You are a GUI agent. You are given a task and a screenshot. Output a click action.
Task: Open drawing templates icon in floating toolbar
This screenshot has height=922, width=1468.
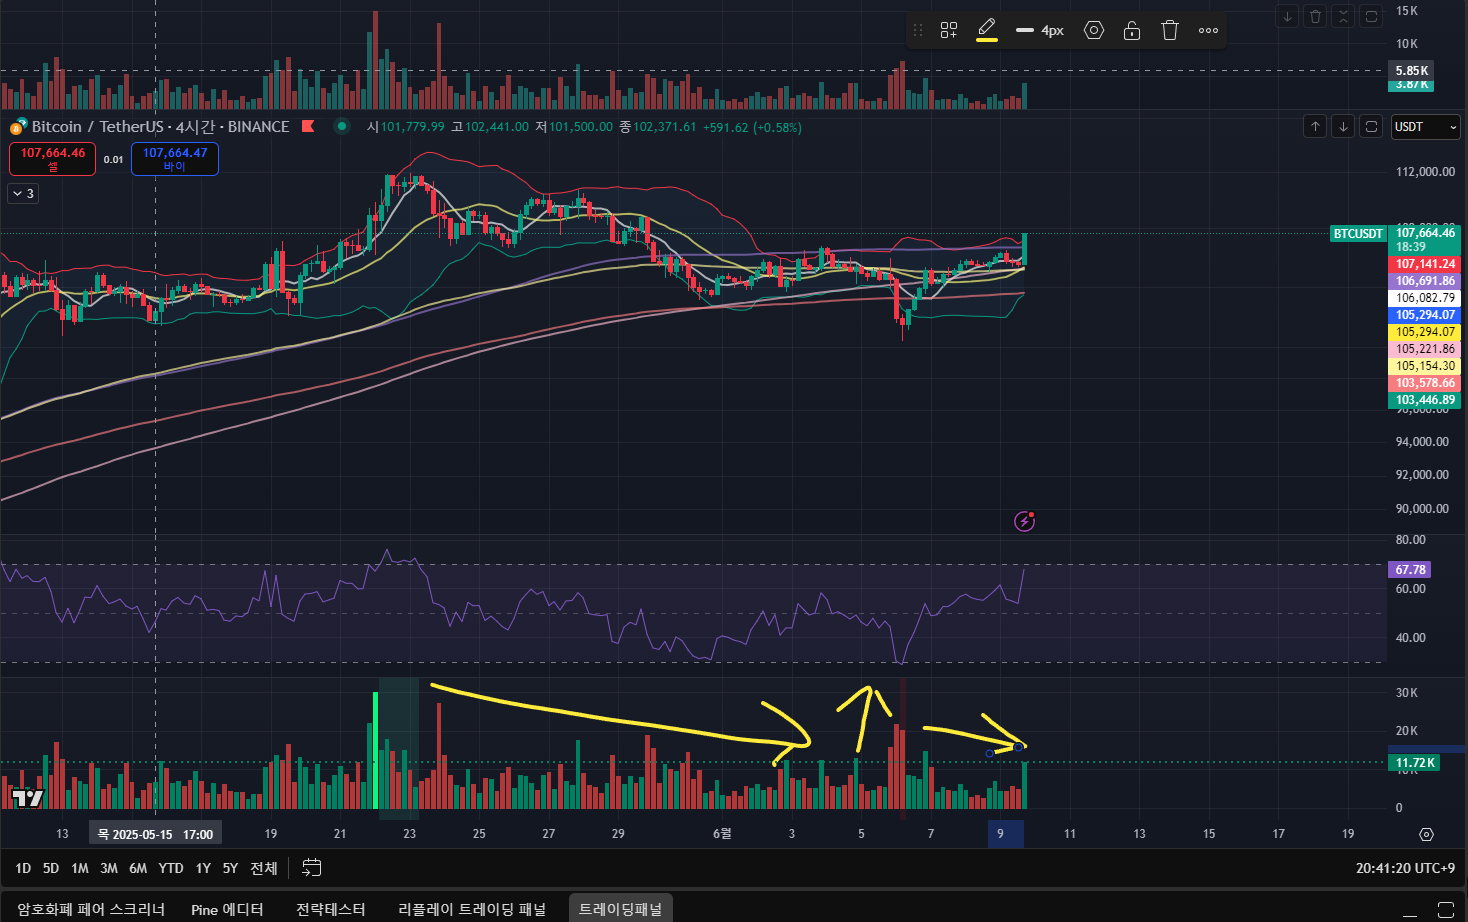(x=949, y=30)
